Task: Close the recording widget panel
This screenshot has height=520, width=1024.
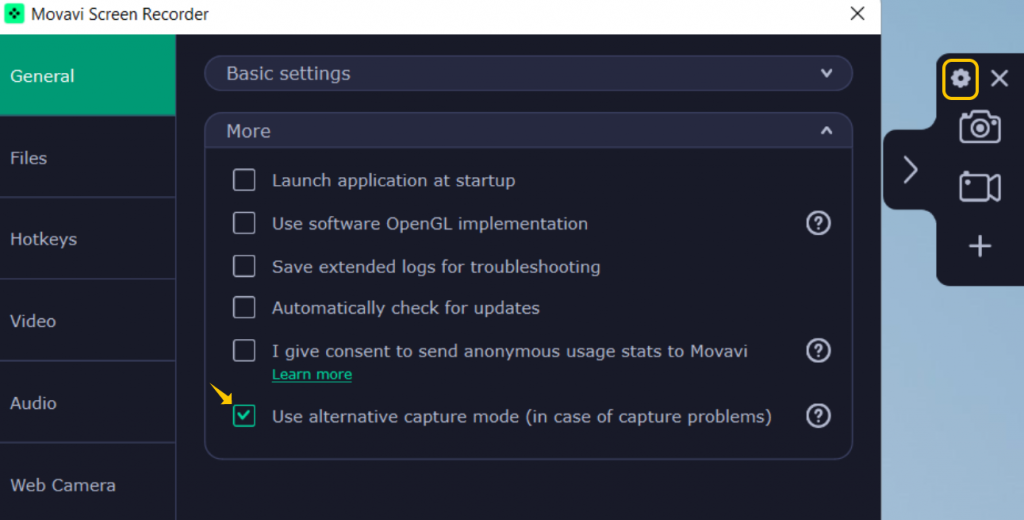Action: (999, 79)
